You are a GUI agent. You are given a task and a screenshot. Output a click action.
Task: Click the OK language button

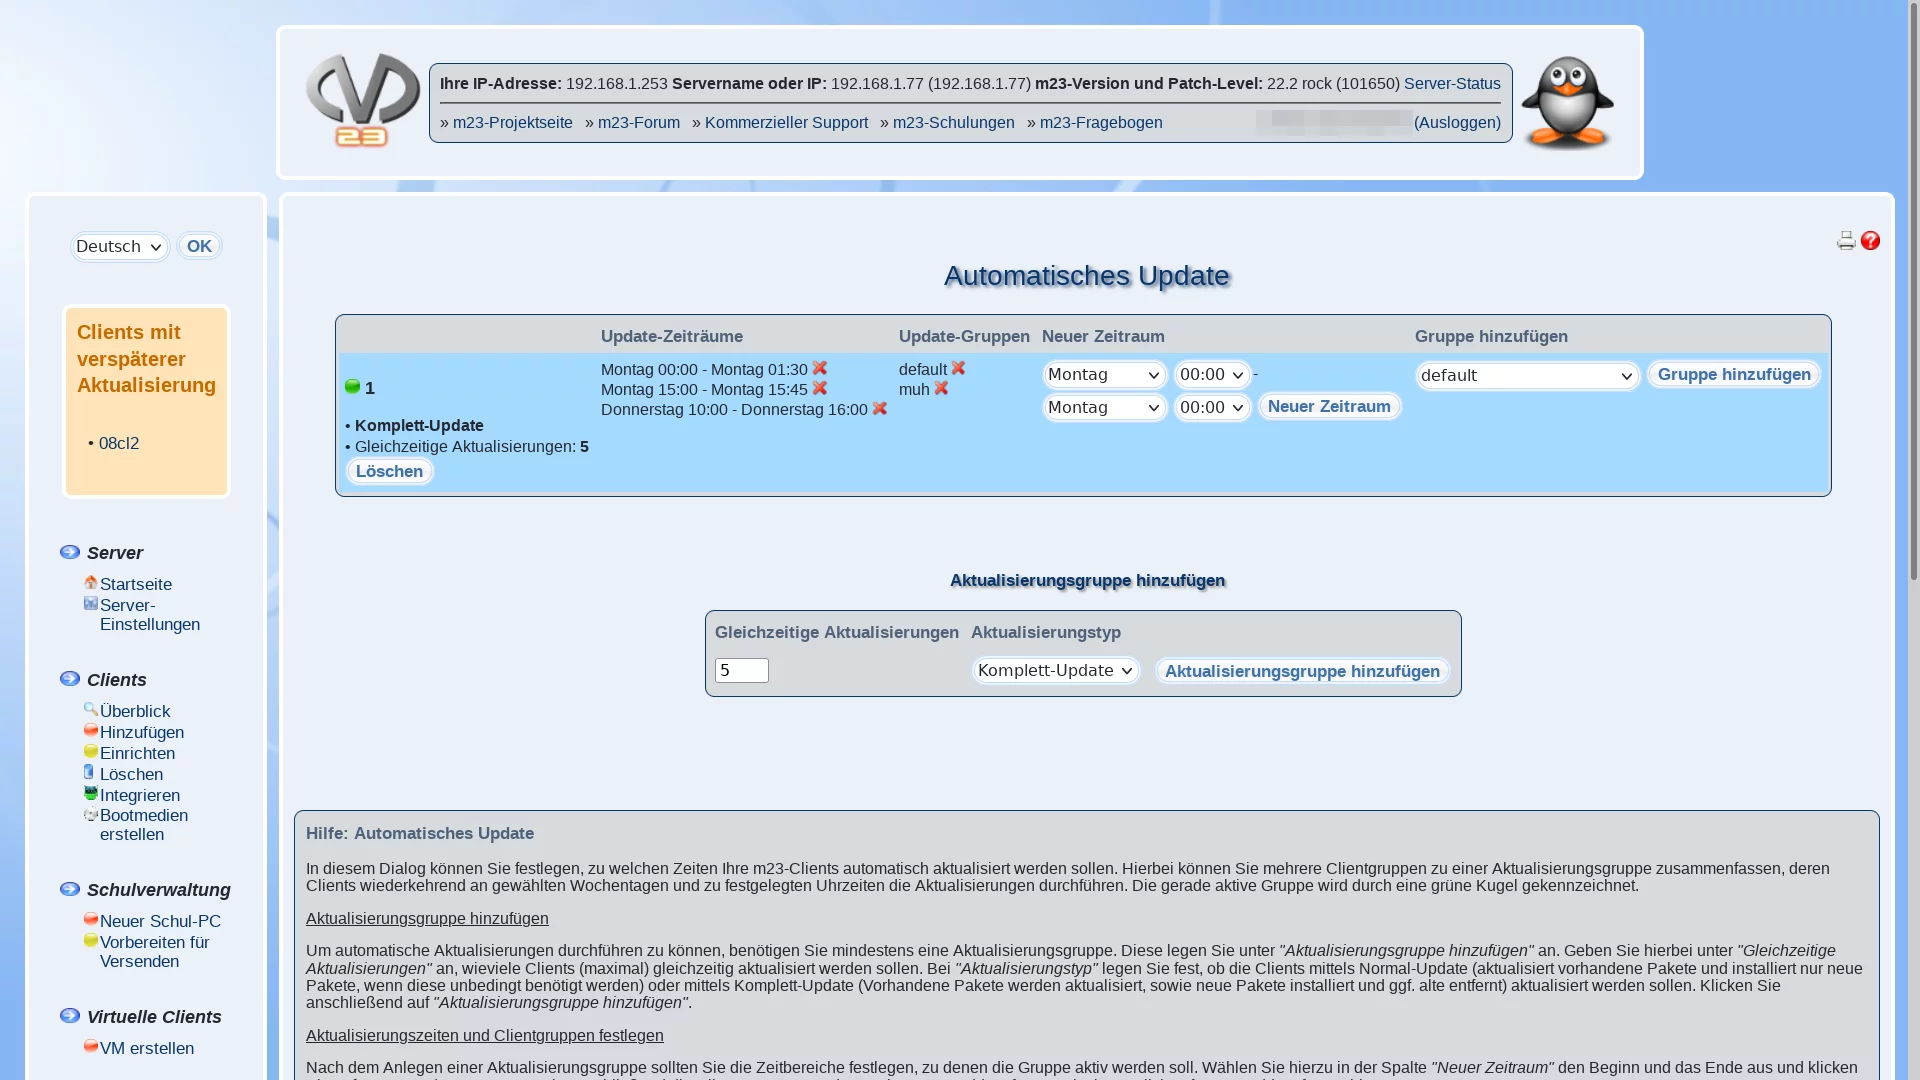tap(199, 246)
